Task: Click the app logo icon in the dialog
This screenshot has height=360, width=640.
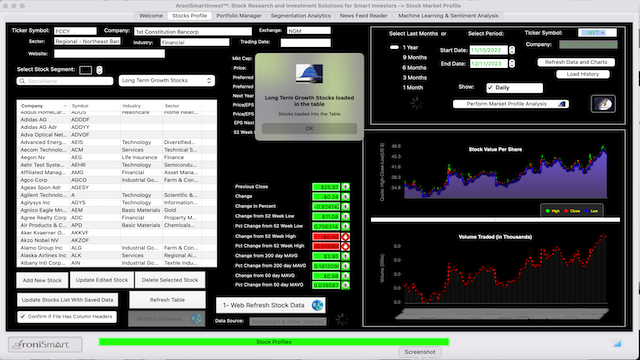Action: [309, 73]
